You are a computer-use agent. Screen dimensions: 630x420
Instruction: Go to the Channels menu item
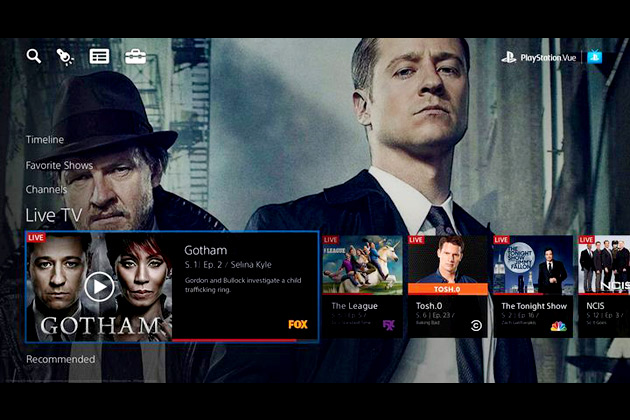[46, 189]
